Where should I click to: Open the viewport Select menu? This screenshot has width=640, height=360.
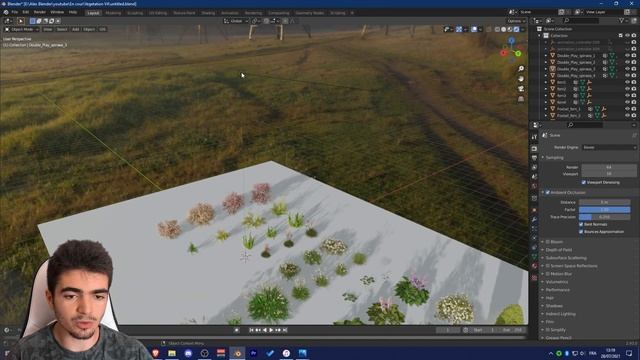point(62,29)
